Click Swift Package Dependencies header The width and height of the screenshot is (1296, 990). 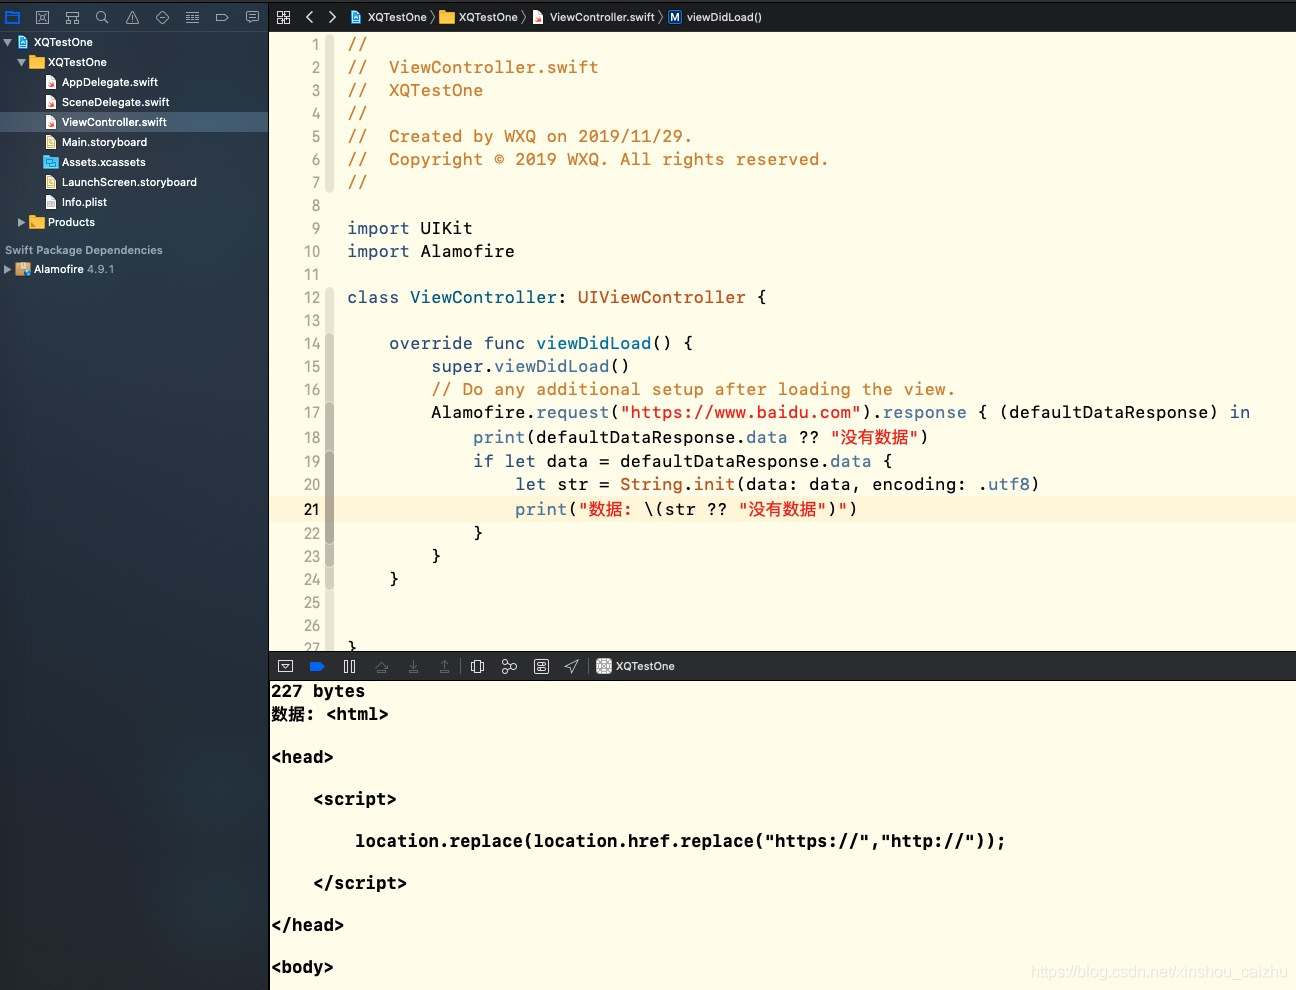coord(84,250)
